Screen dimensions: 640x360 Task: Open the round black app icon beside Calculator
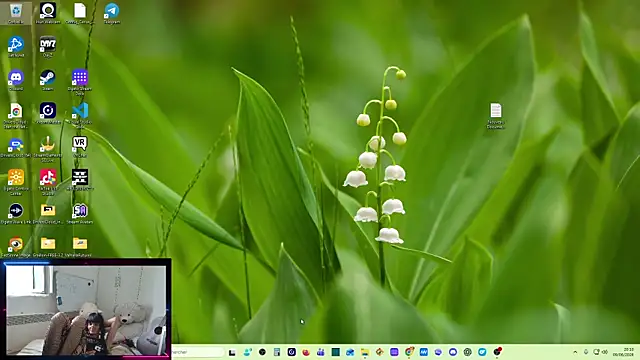tap(262, 352)
